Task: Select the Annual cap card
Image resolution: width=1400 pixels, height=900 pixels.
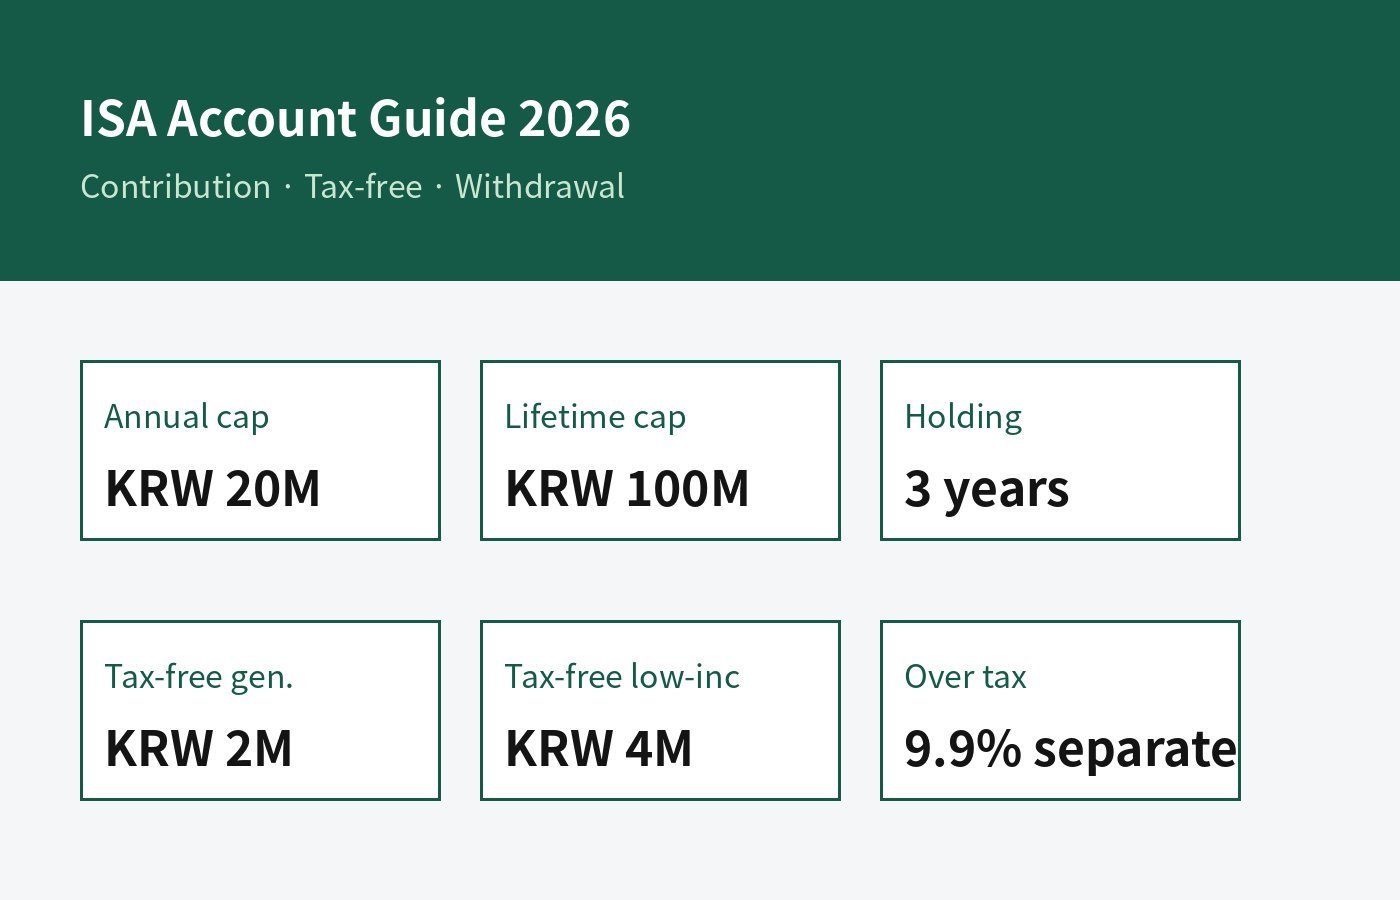Action: pos(260,450)
